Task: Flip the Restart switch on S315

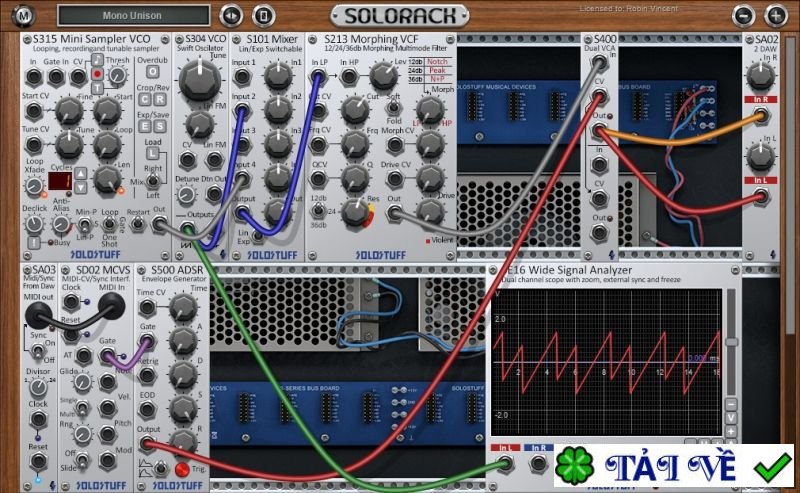Action: (x=137, y=224)
